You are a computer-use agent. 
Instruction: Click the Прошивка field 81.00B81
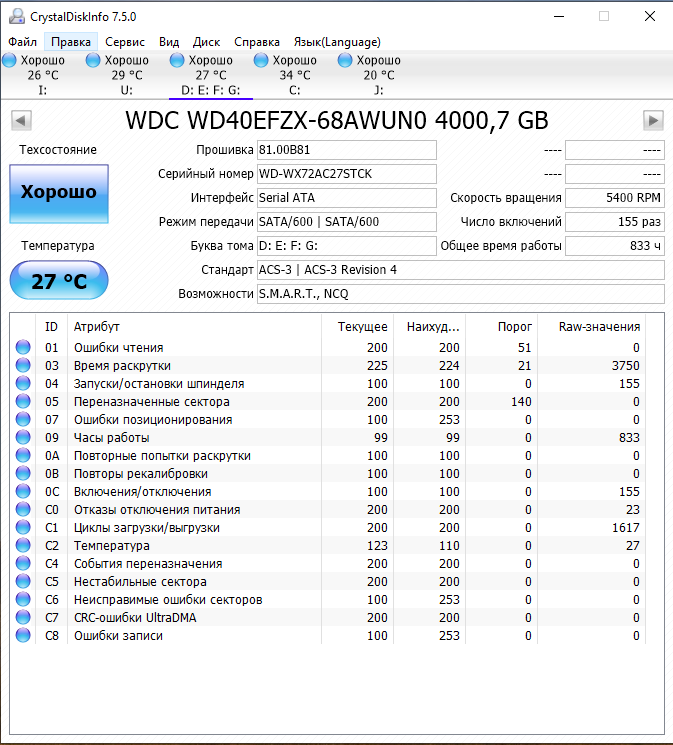(x=346, y=150)
